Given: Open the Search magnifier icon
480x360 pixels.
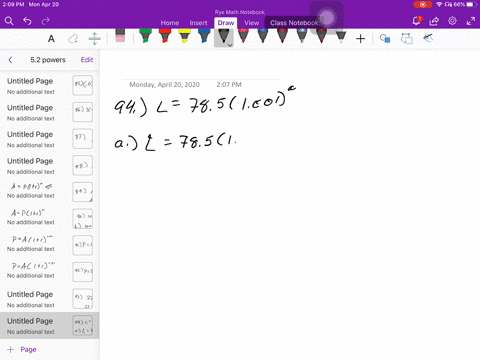Looking at the screenshot, I should (9, 21).
